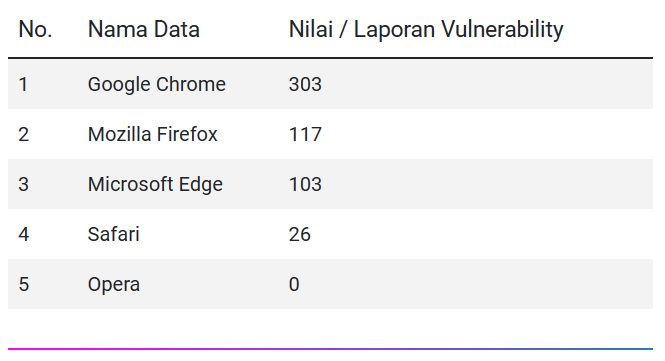Screen dimensions: 665x361
Task: Click the "Nilai / Laporan Vulnerability" header
Action: click(426, 30)
